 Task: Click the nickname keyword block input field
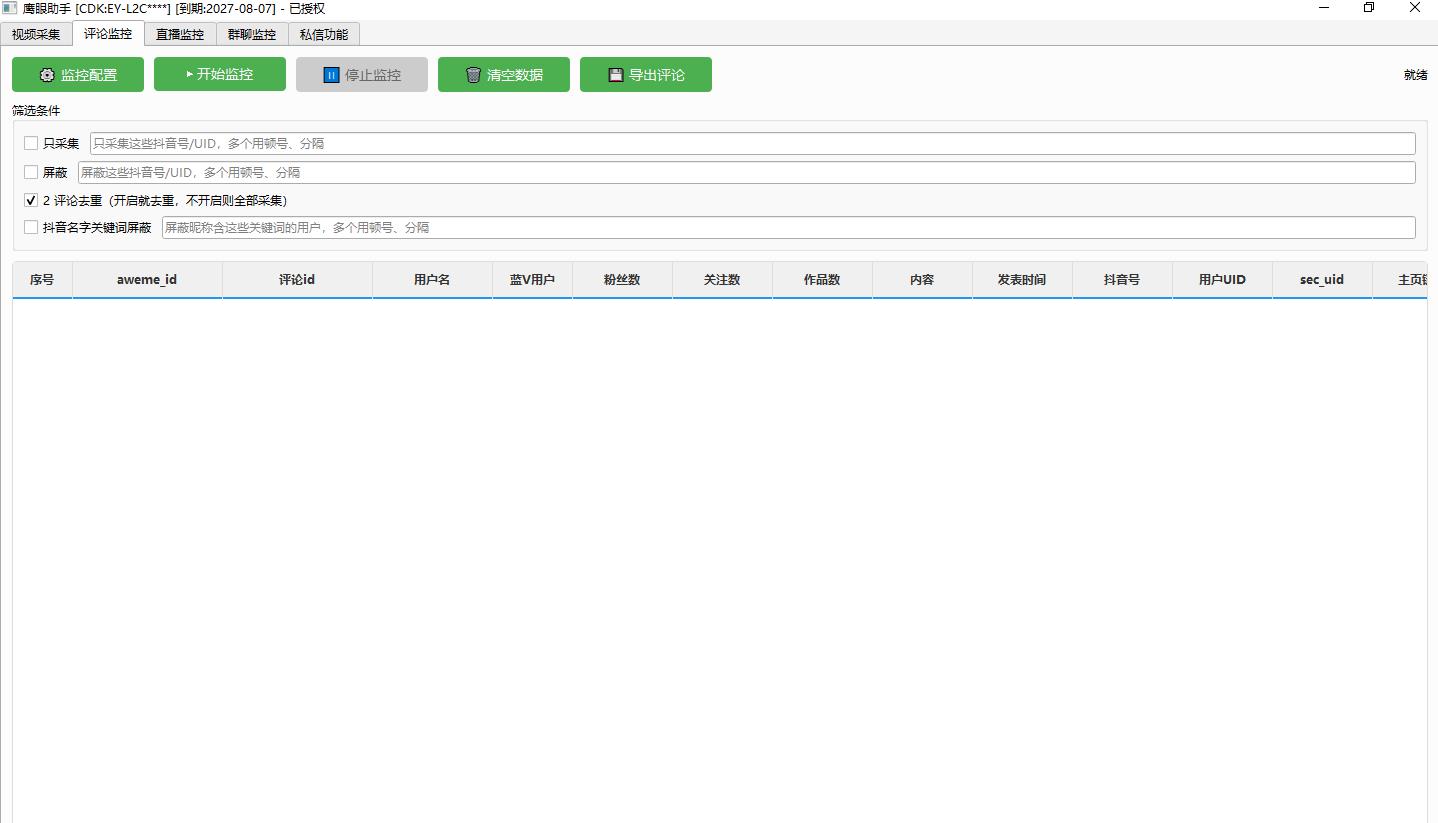click(x=788, y=227)
